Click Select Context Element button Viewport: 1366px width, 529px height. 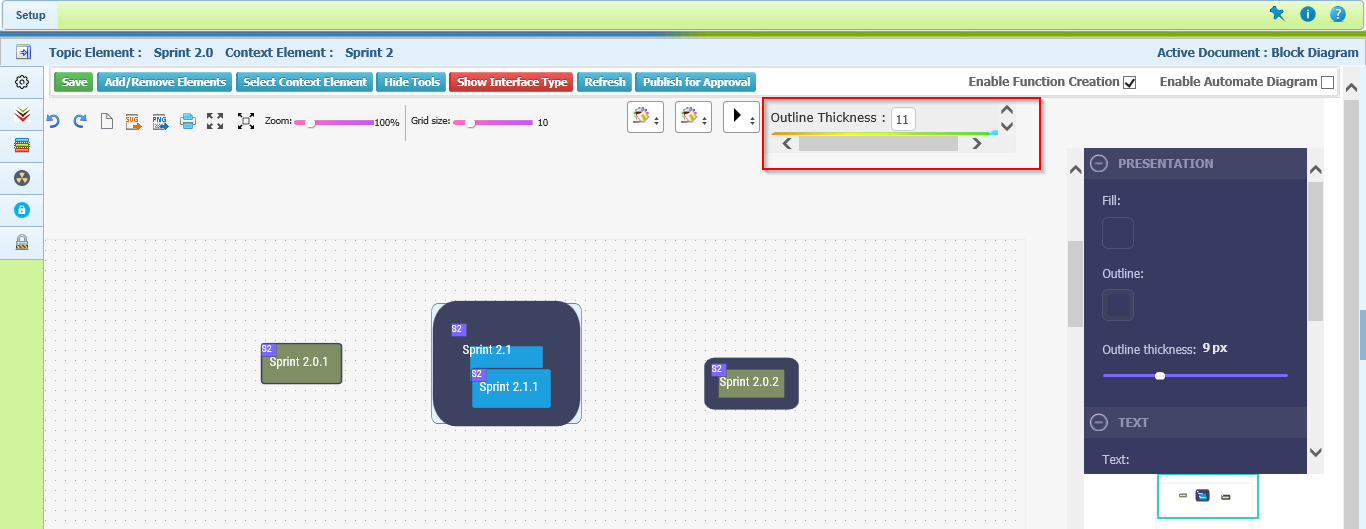[x=305, y=82]
